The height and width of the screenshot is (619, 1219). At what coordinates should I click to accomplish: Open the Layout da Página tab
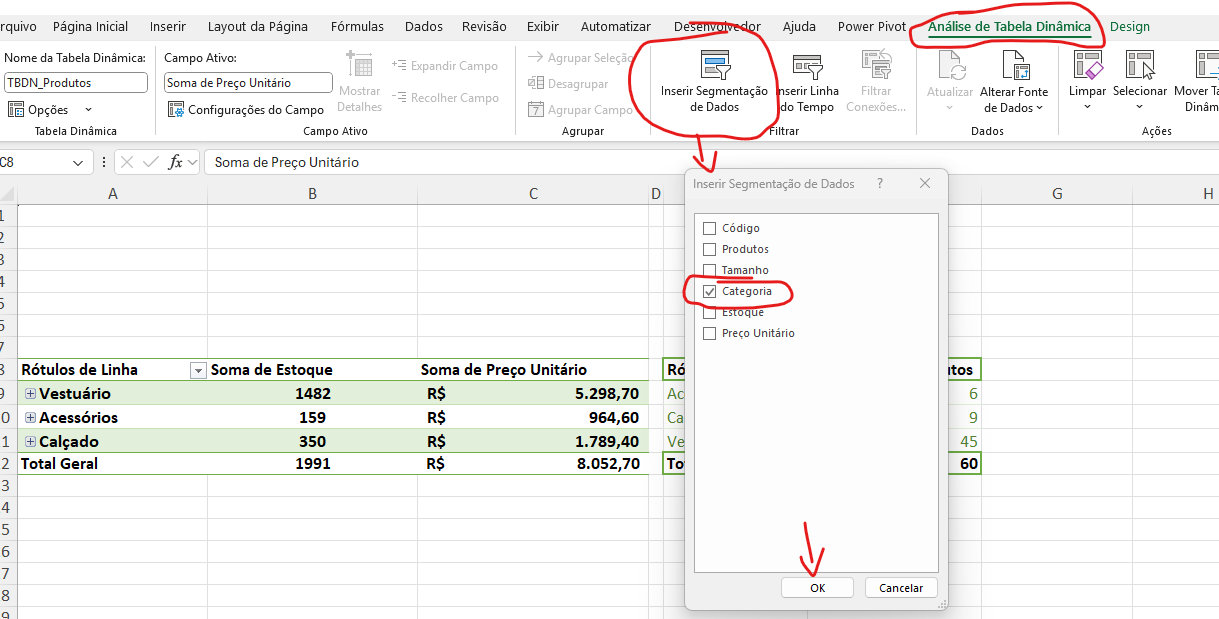258,27
